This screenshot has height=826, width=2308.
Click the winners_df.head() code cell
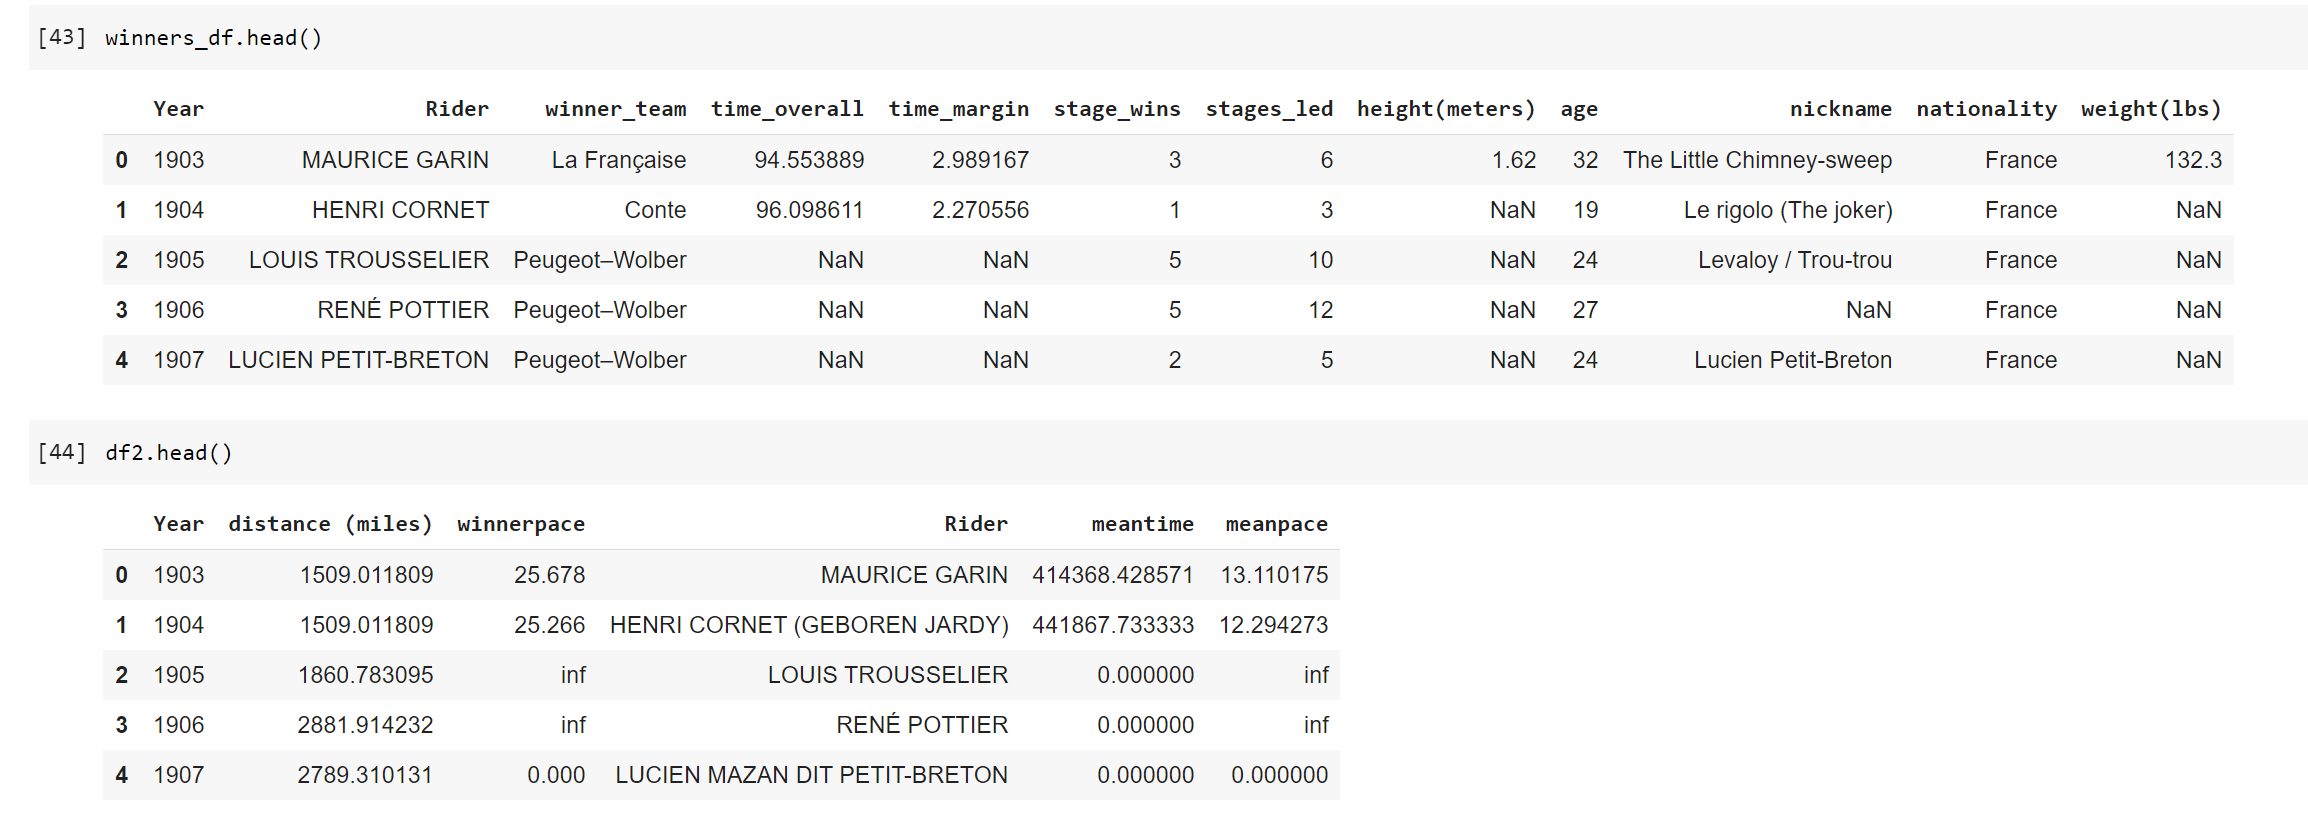coord(1168,38)
